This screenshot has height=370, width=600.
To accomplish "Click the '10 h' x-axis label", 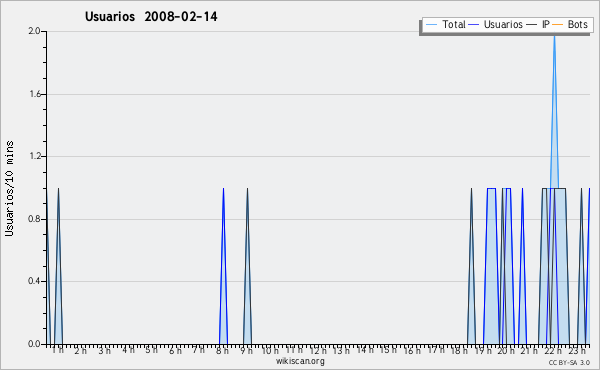I will click(x=270, y=350).
